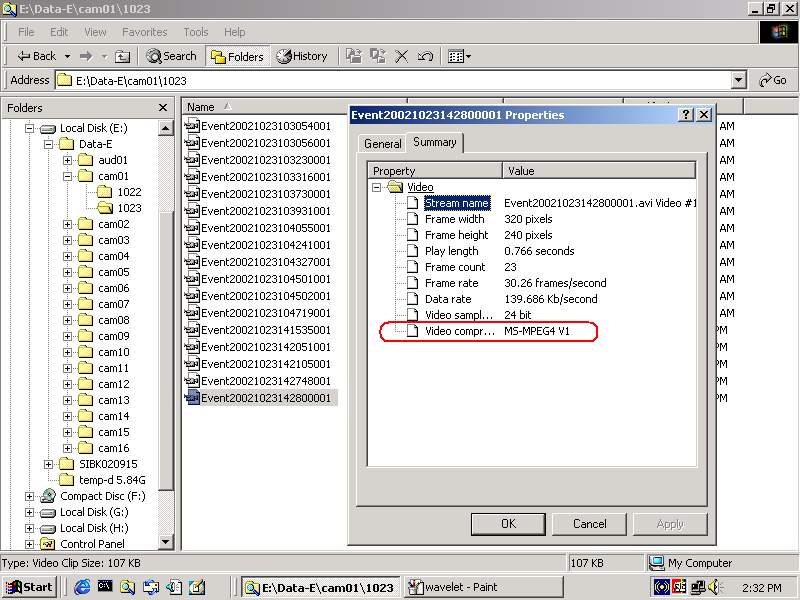The image size is (800, 600).
Task: Select file icon of Event20021023142748001
Action: tap(192, 381)
